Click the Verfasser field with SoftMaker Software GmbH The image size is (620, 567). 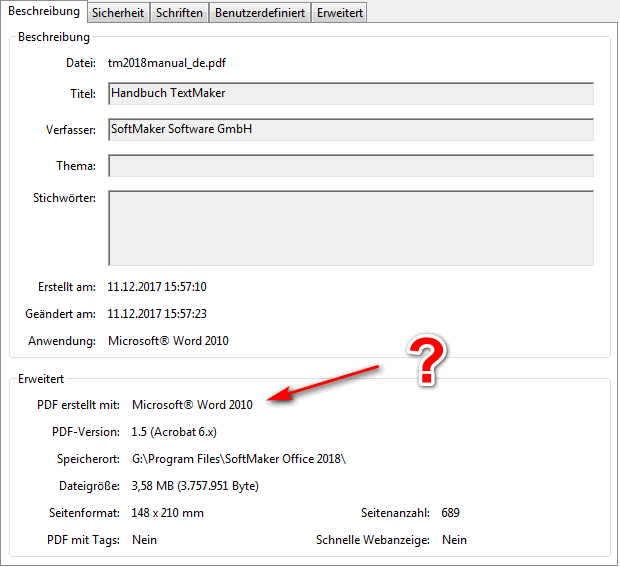[x=351, y=130]
